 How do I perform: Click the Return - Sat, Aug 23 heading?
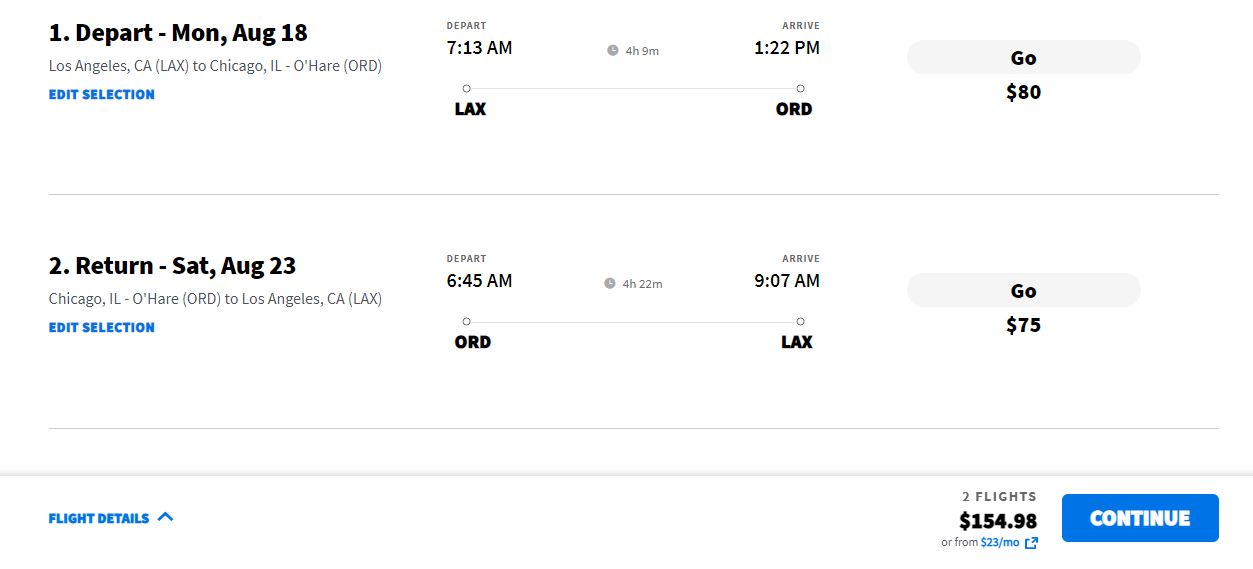(x=172, y=266)
